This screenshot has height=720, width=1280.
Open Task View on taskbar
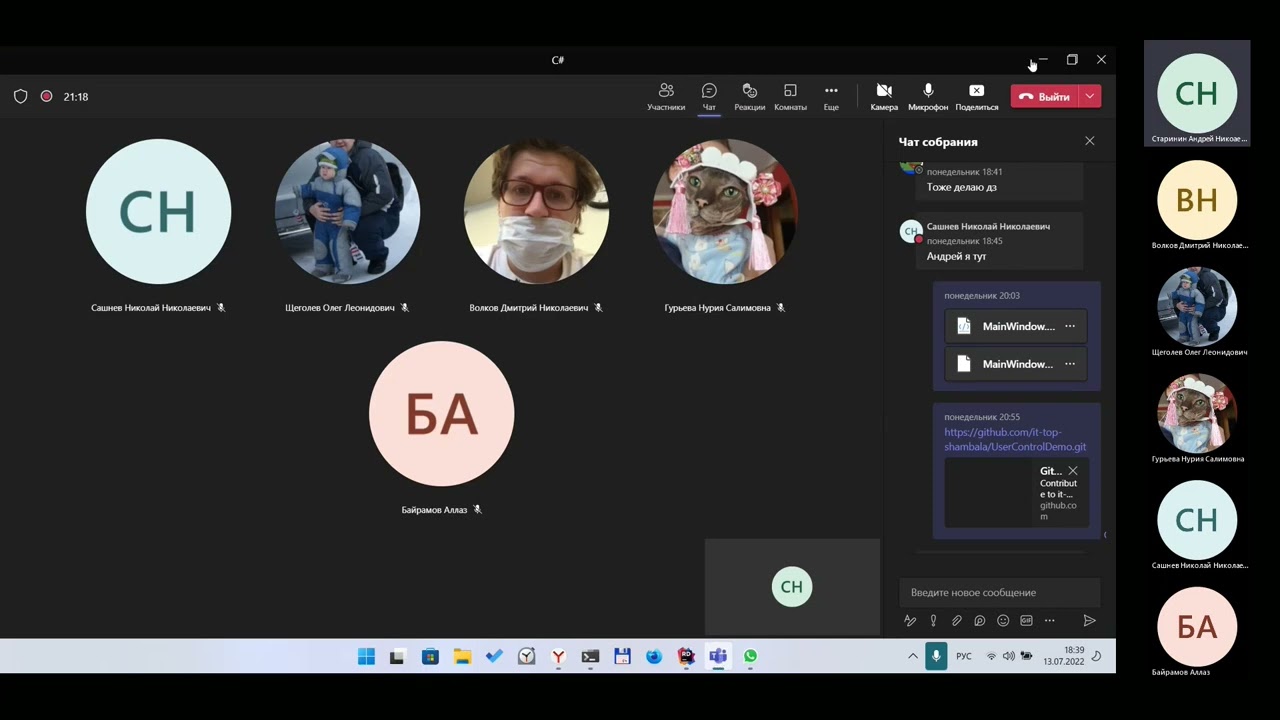[x=397, y=656]
